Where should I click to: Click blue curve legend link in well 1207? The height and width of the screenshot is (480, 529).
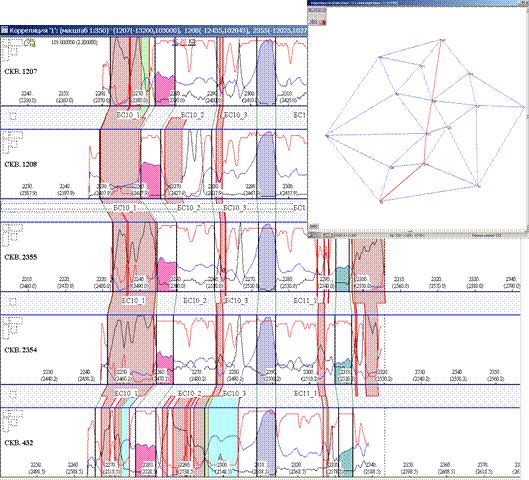pyautogui.click(x=174, y=42)
